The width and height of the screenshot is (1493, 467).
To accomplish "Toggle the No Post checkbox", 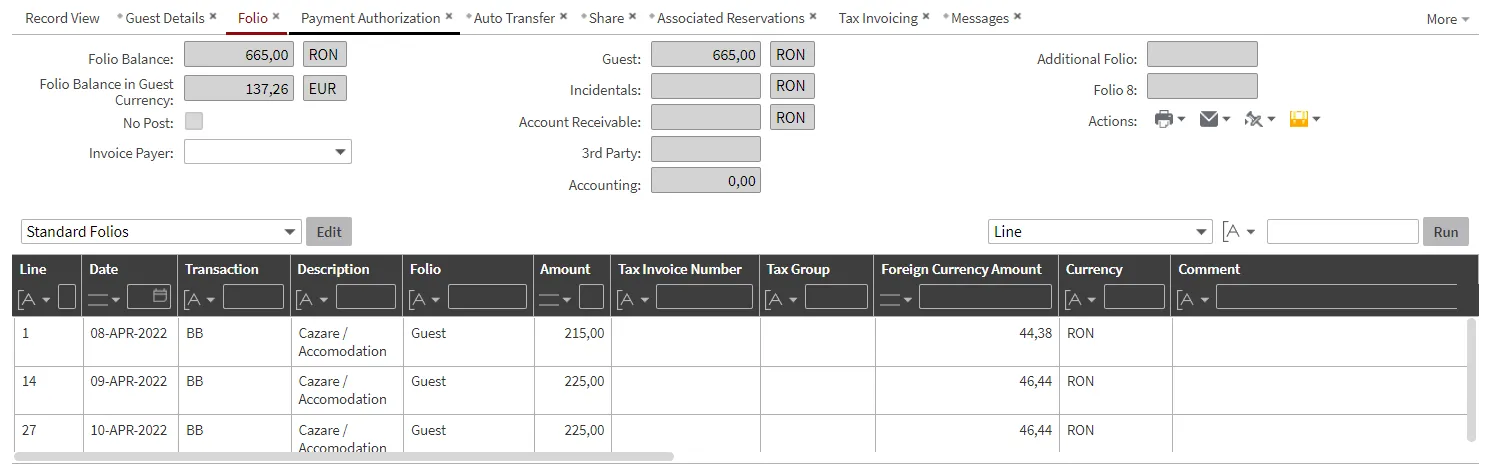I will click(x=194, y=122).
